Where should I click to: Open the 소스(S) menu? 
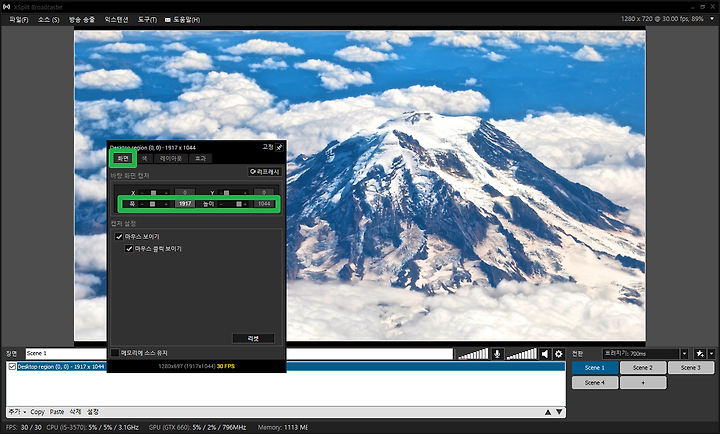pos(48,20)
